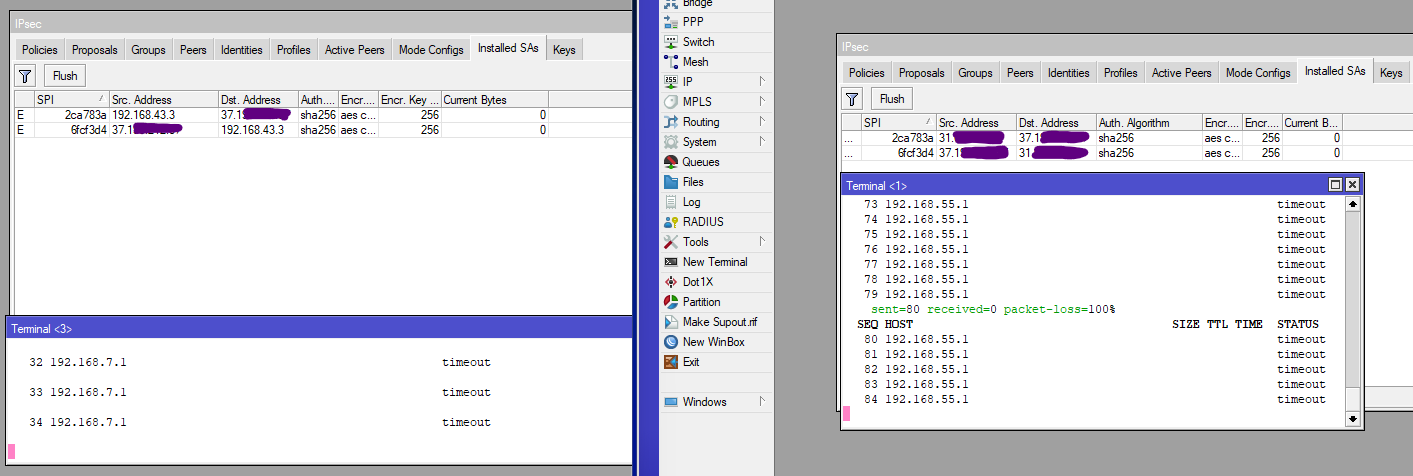This screenshot has width=1413, height=476.
Task: Click the New Terminal icon
Action: (671, 262)
